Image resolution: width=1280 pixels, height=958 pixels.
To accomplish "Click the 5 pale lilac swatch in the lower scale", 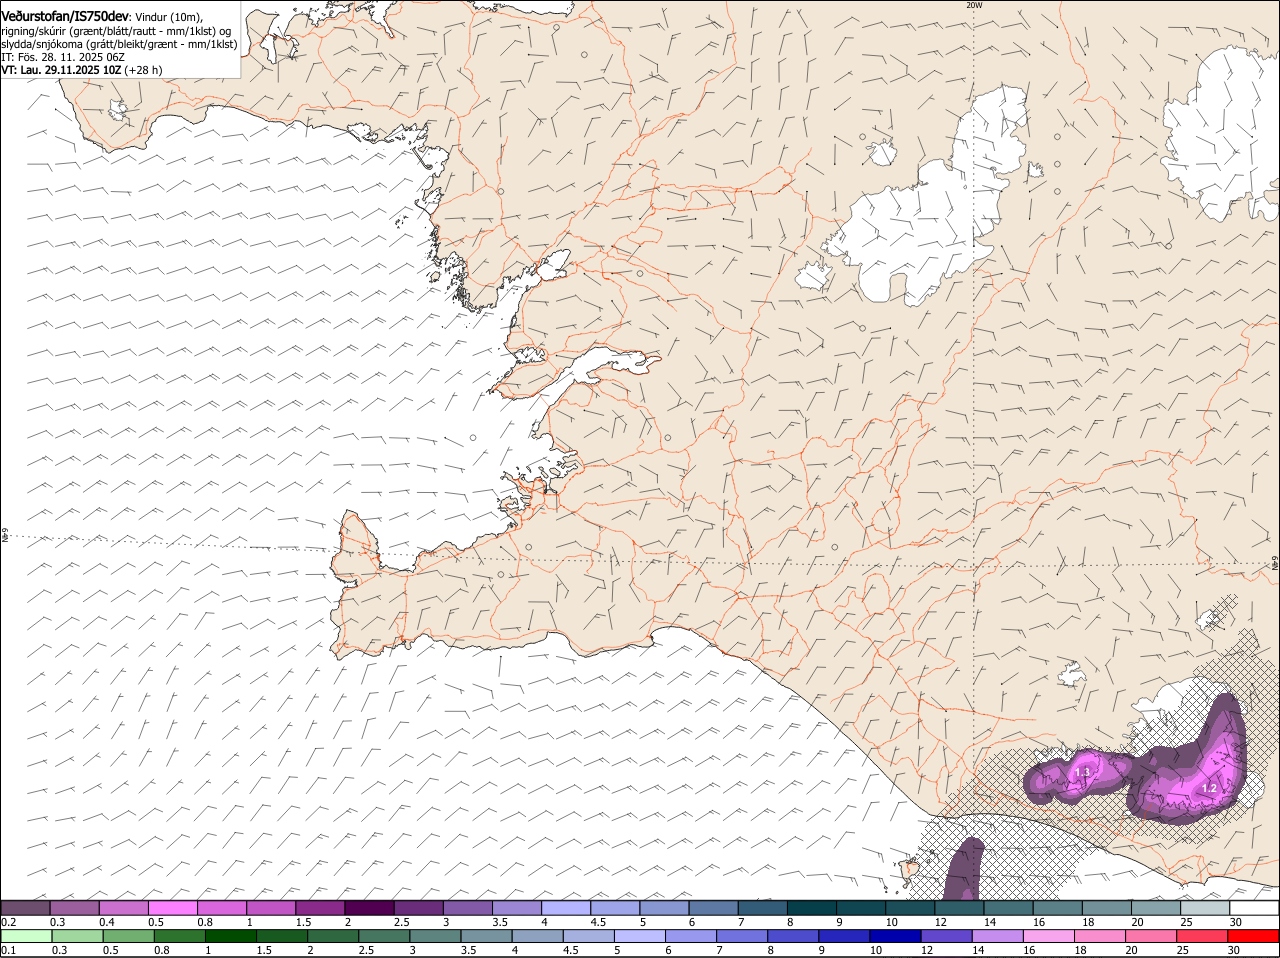I will coord(640,936).
